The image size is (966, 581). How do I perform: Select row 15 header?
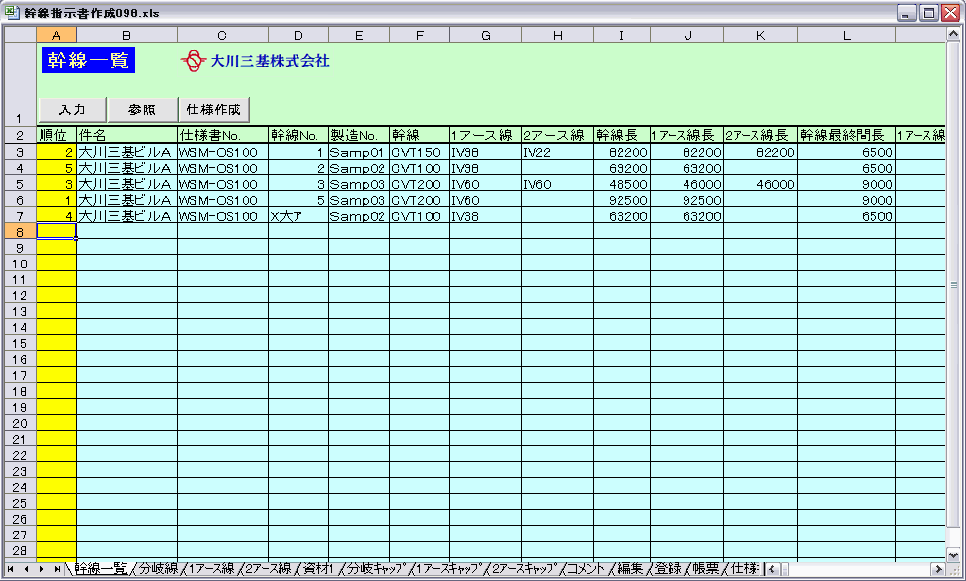click(x=20, y=343)
